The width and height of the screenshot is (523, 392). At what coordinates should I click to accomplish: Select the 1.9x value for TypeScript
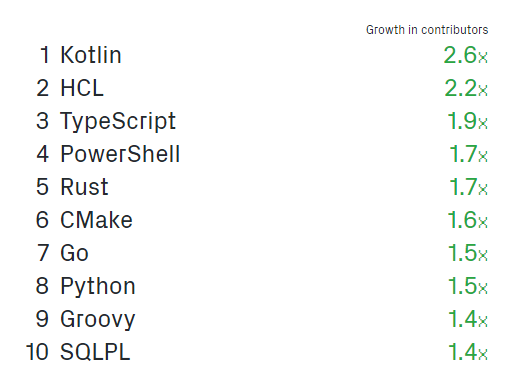coord(467,121)
